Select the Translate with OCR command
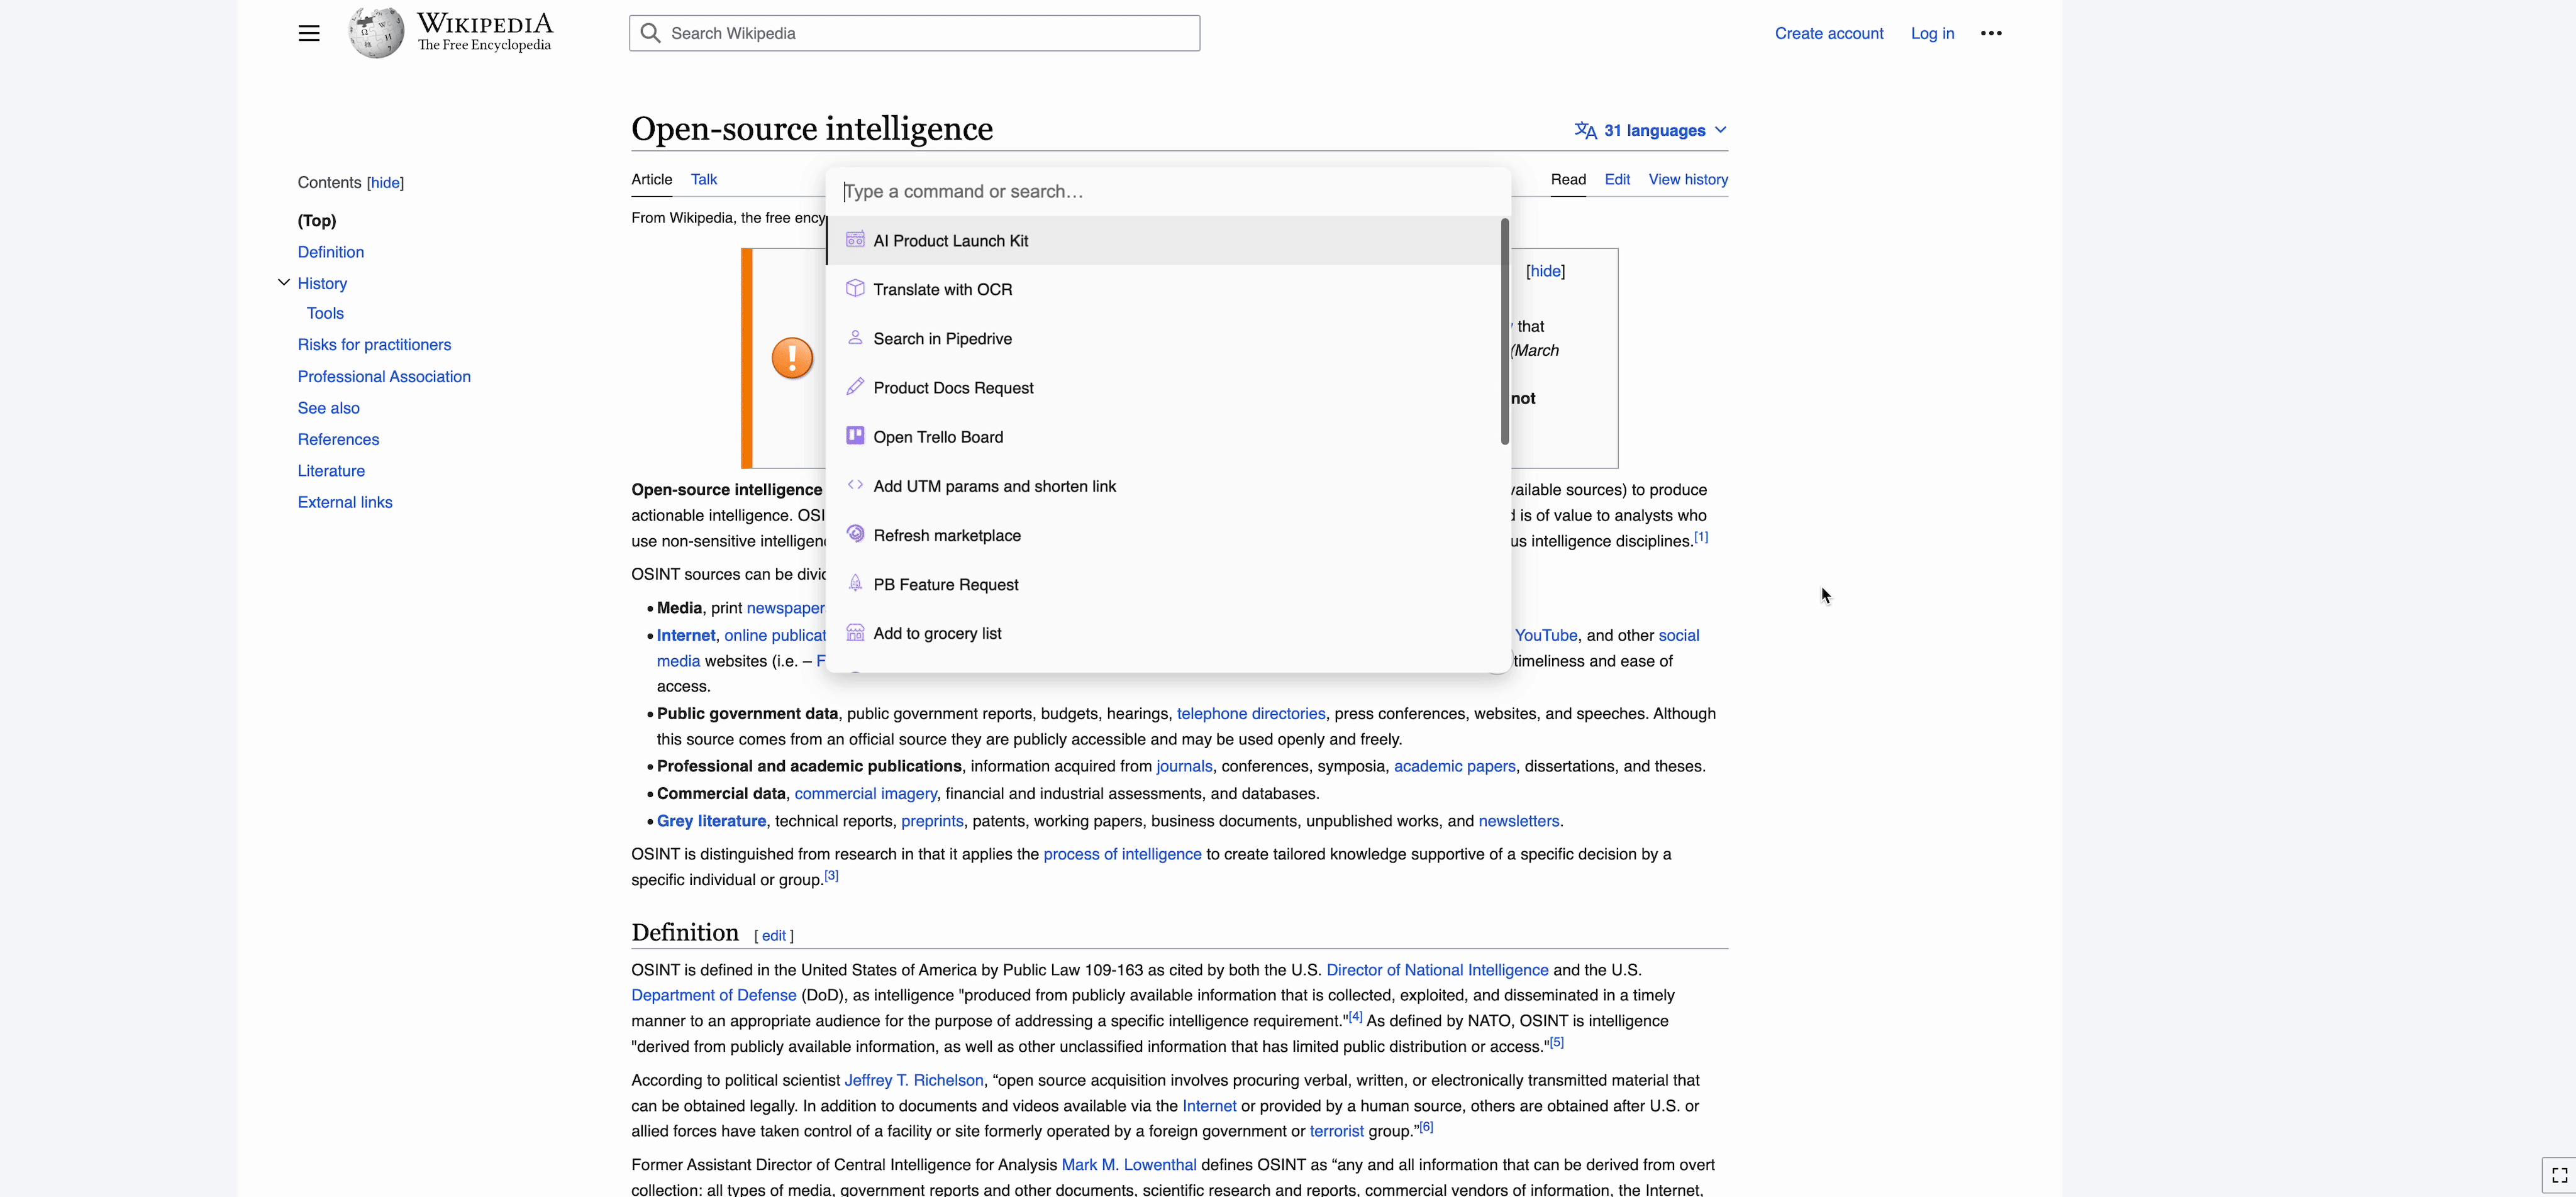Viewport: 2576px width, 1197px height. pyautogui.click(x=1163, y=290)
